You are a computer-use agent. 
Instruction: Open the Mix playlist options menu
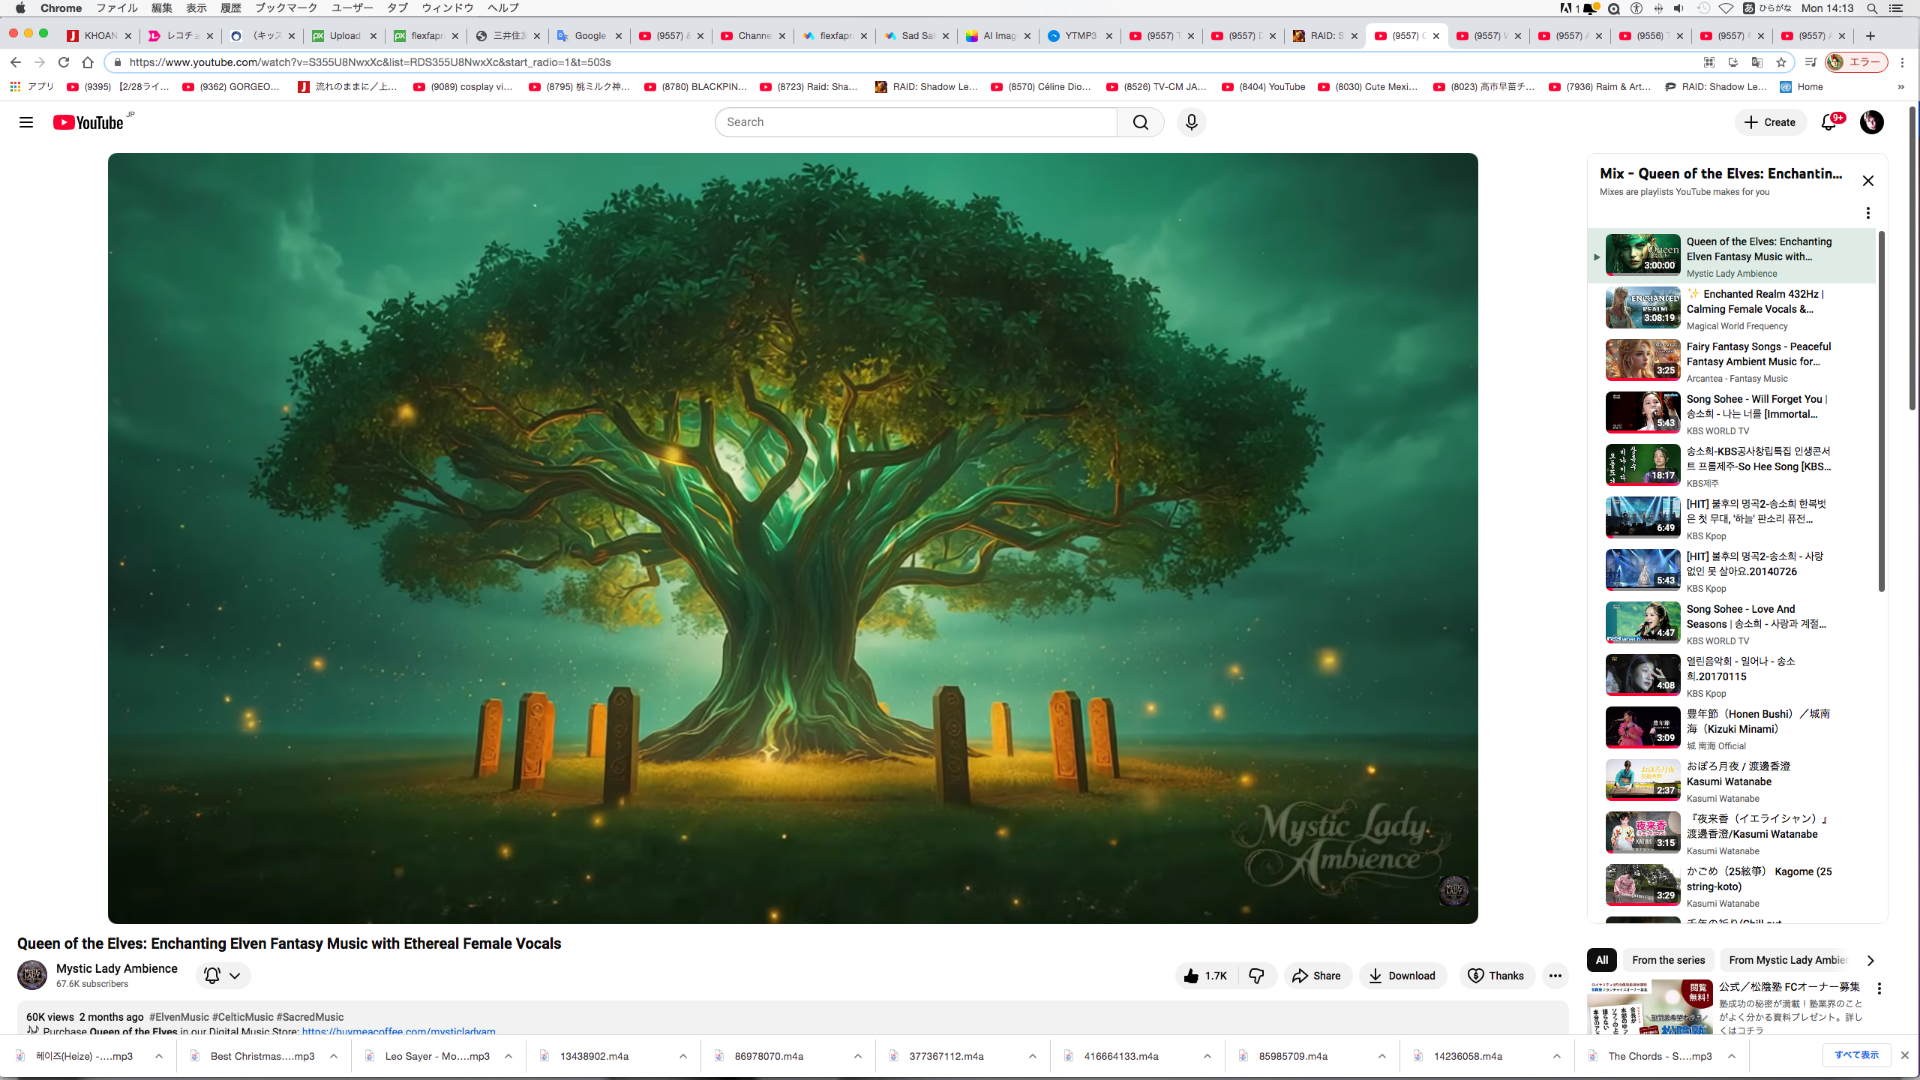1867,213
